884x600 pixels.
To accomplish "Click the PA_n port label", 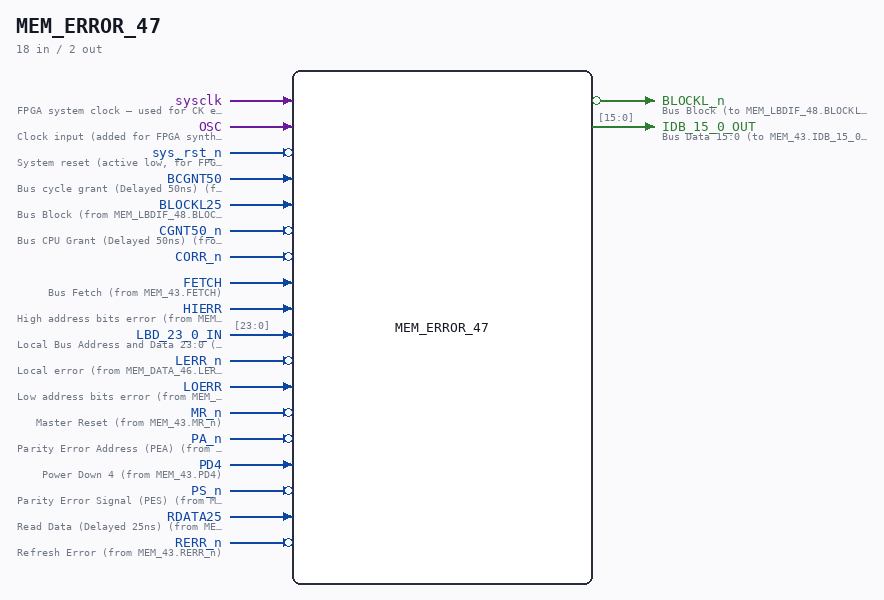I will click(x=206, y=438).
